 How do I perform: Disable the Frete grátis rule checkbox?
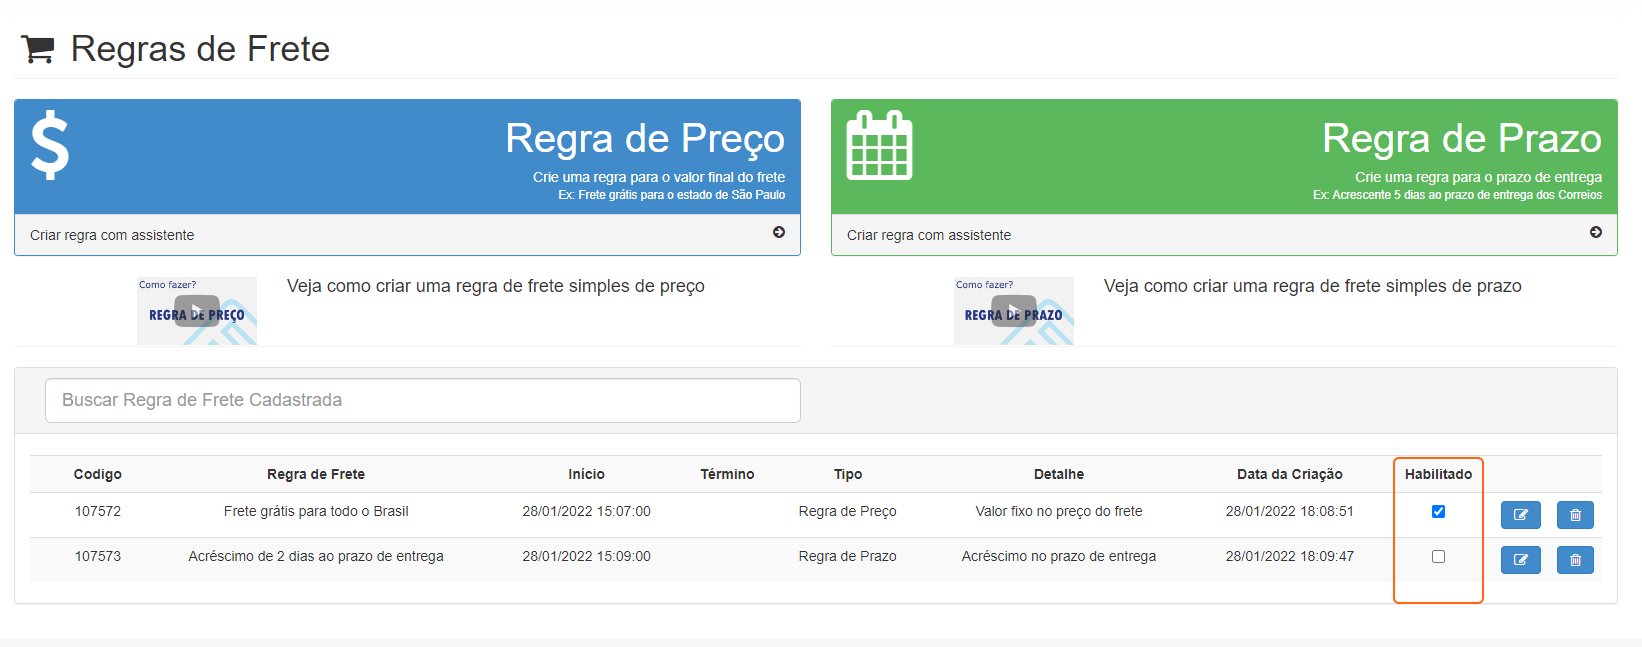tap(1438, 512)
